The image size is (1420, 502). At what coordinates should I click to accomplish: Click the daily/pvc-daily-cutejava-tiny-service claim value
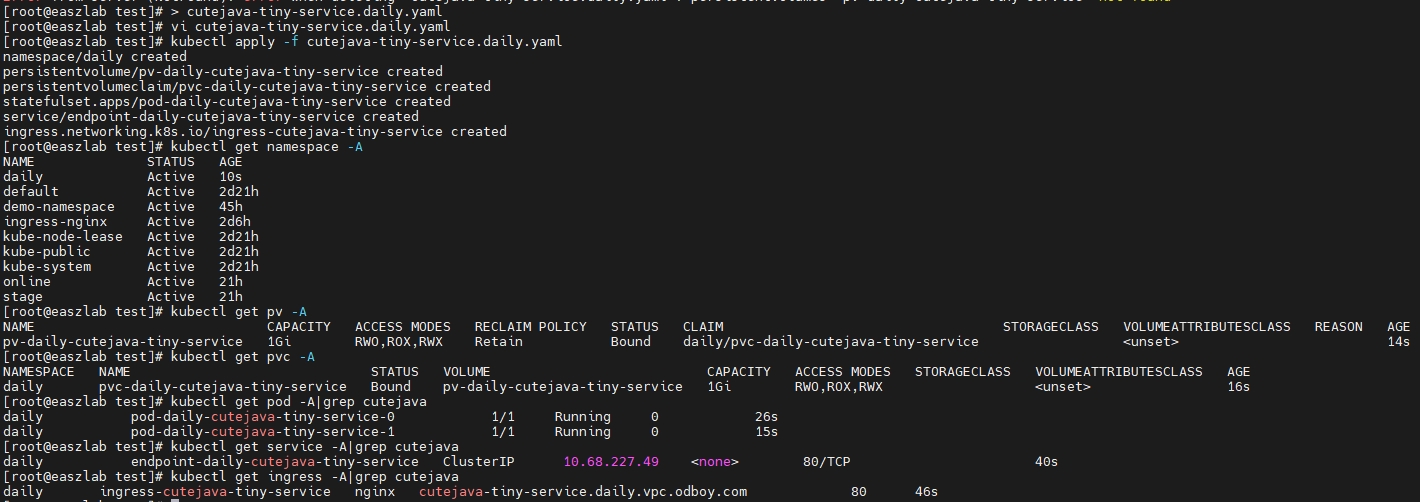click(x=830, y=342)
